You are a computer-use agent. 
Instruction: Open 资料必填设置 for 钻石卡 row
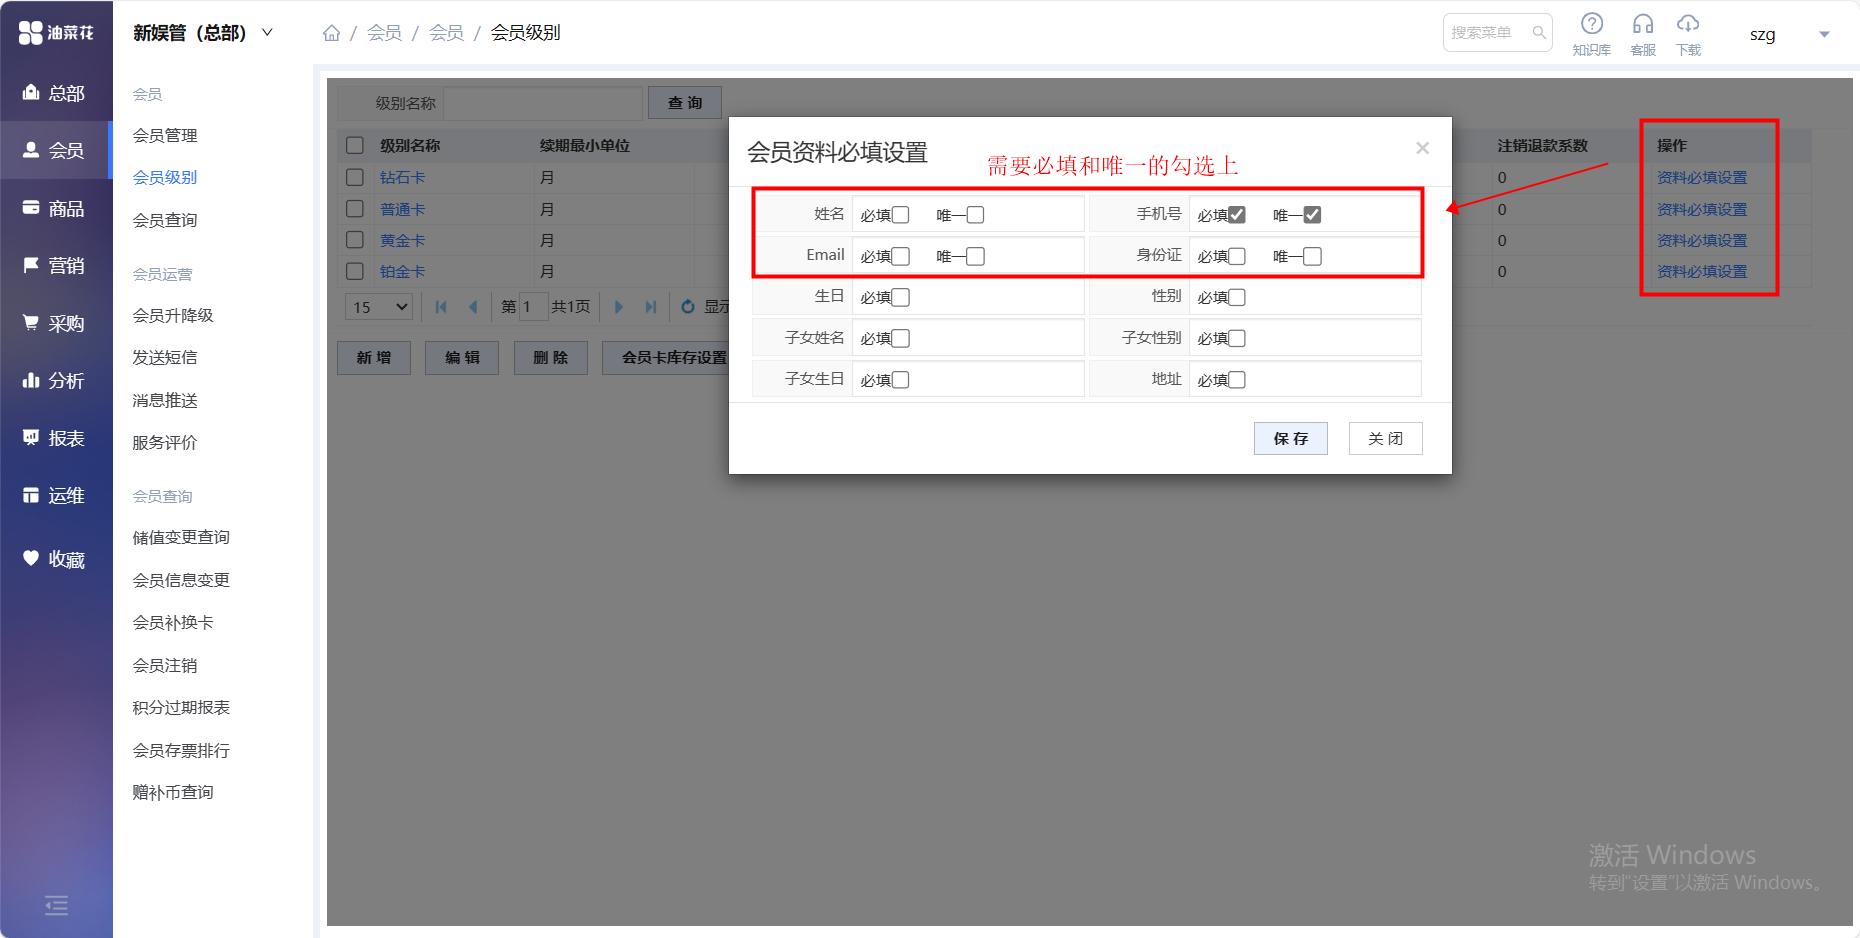click(1702, 178)
